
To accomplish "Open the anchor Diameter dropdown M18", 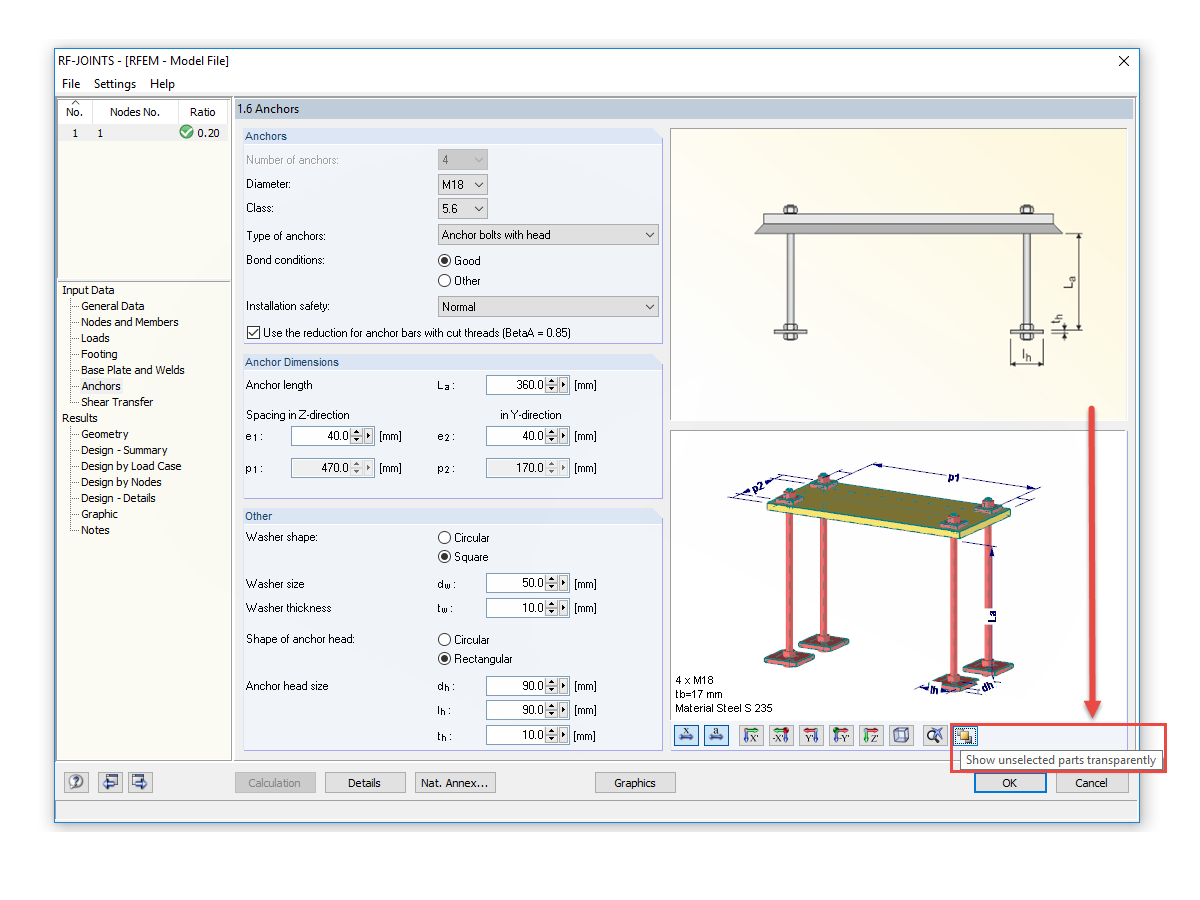I will click(x=463, y=185).
